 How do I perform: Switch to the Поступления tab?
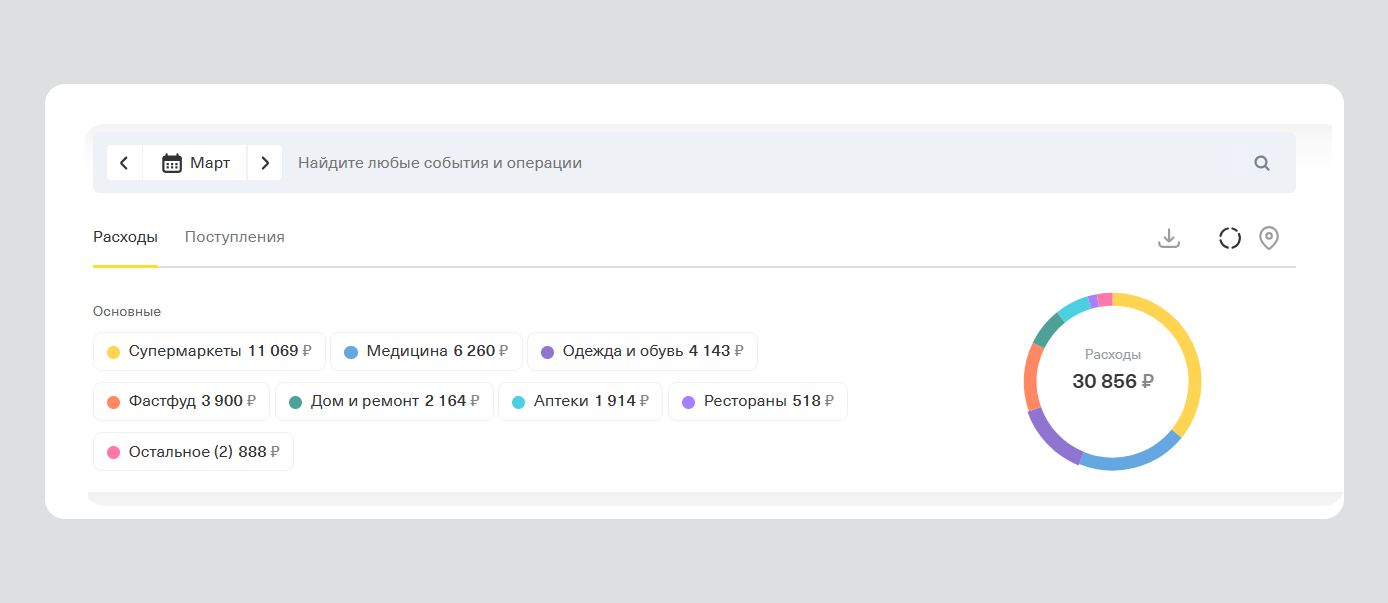pyautogui.click(x=235, y=237)
